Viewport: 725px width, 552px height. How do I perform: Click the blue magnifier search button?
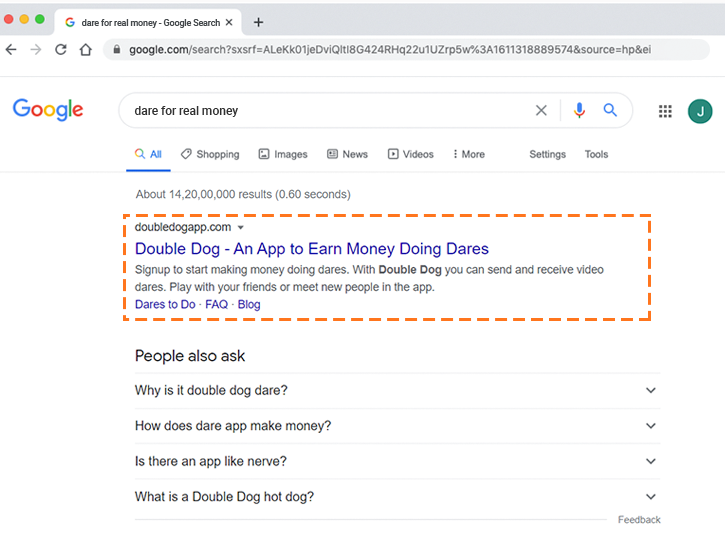tap(610, 110)
